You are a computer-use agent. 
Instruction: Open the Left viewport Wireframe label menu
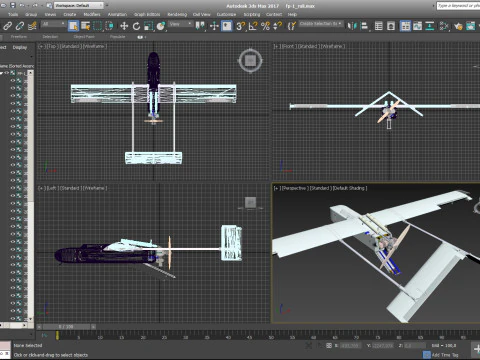coord(95,188)
